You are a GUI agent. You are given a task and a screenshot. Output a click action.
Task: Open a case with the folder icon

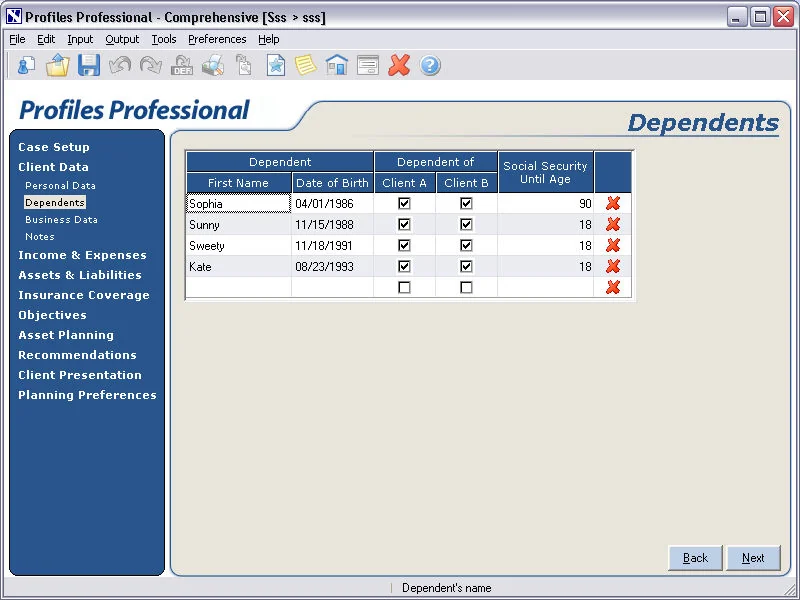(x=57, y=65)
